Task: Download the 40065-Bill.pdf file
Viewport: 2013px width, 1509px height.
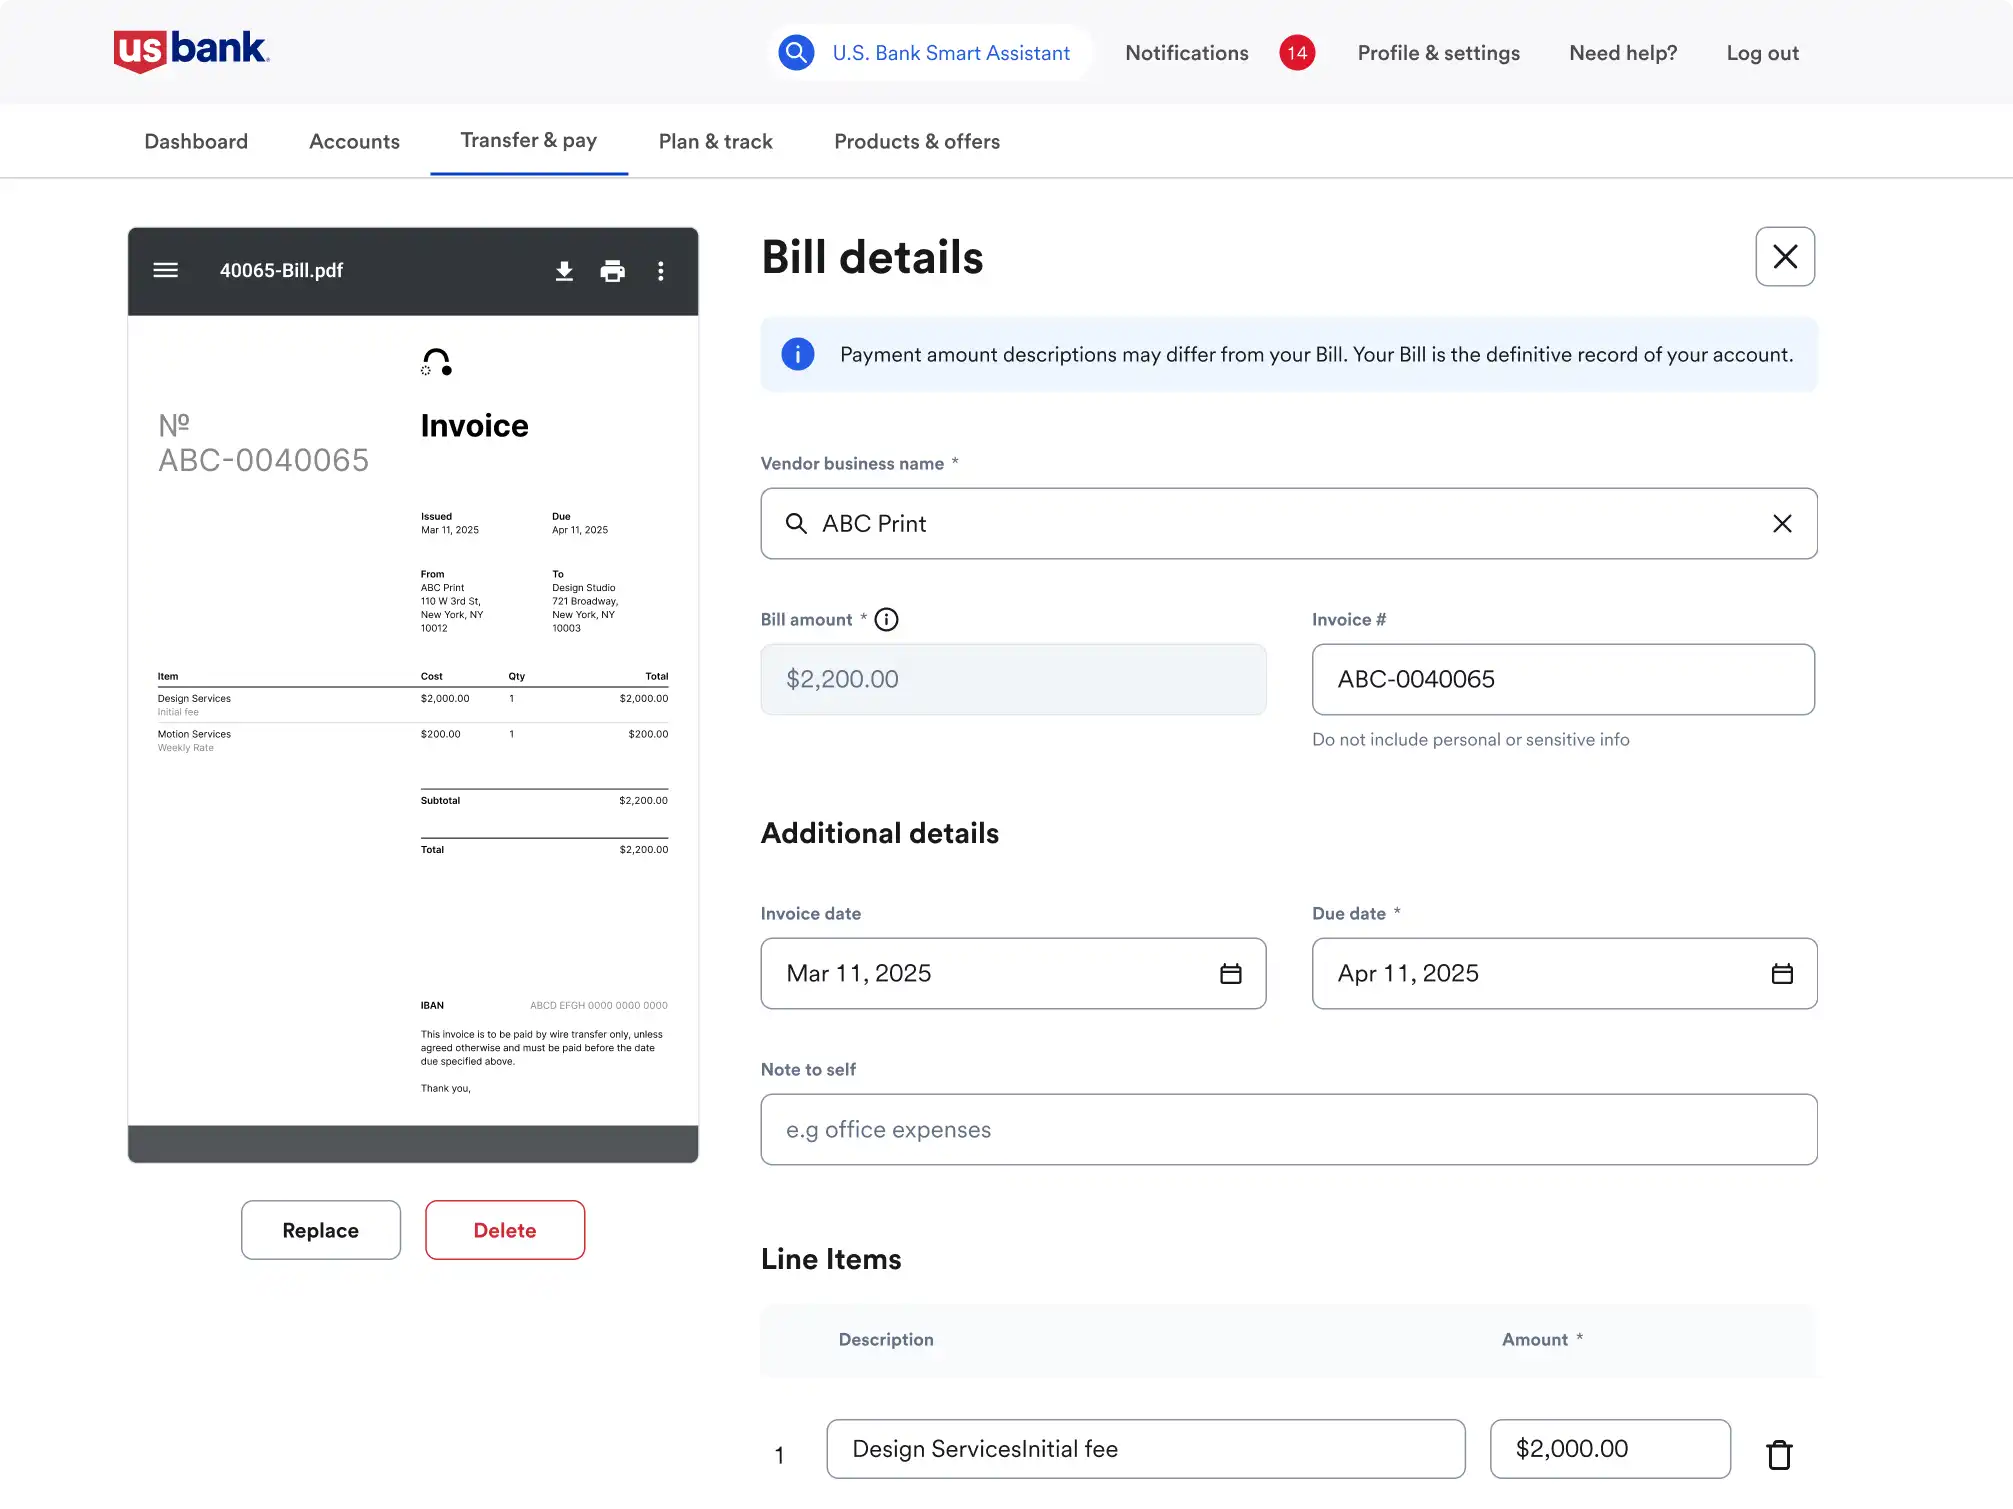Action: [x=564, y=271]
